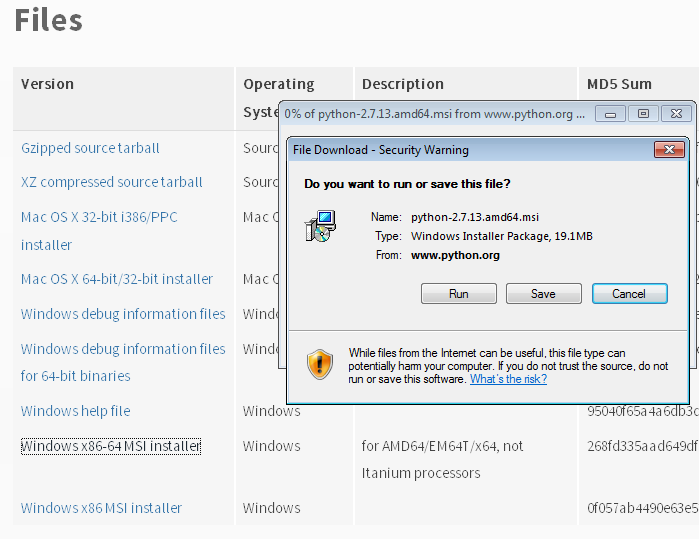
Task: Click File Download - Security Warning title text
Action: [381, 150]
